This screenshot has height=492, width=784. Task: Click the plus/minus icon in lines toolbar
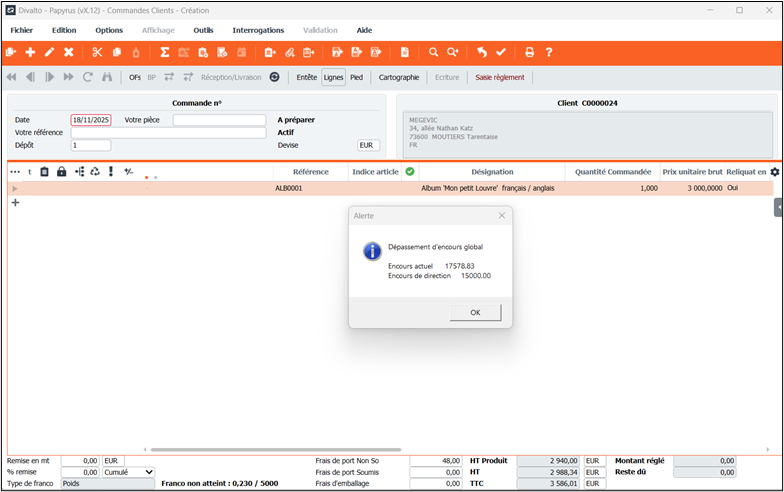point(129,172)
